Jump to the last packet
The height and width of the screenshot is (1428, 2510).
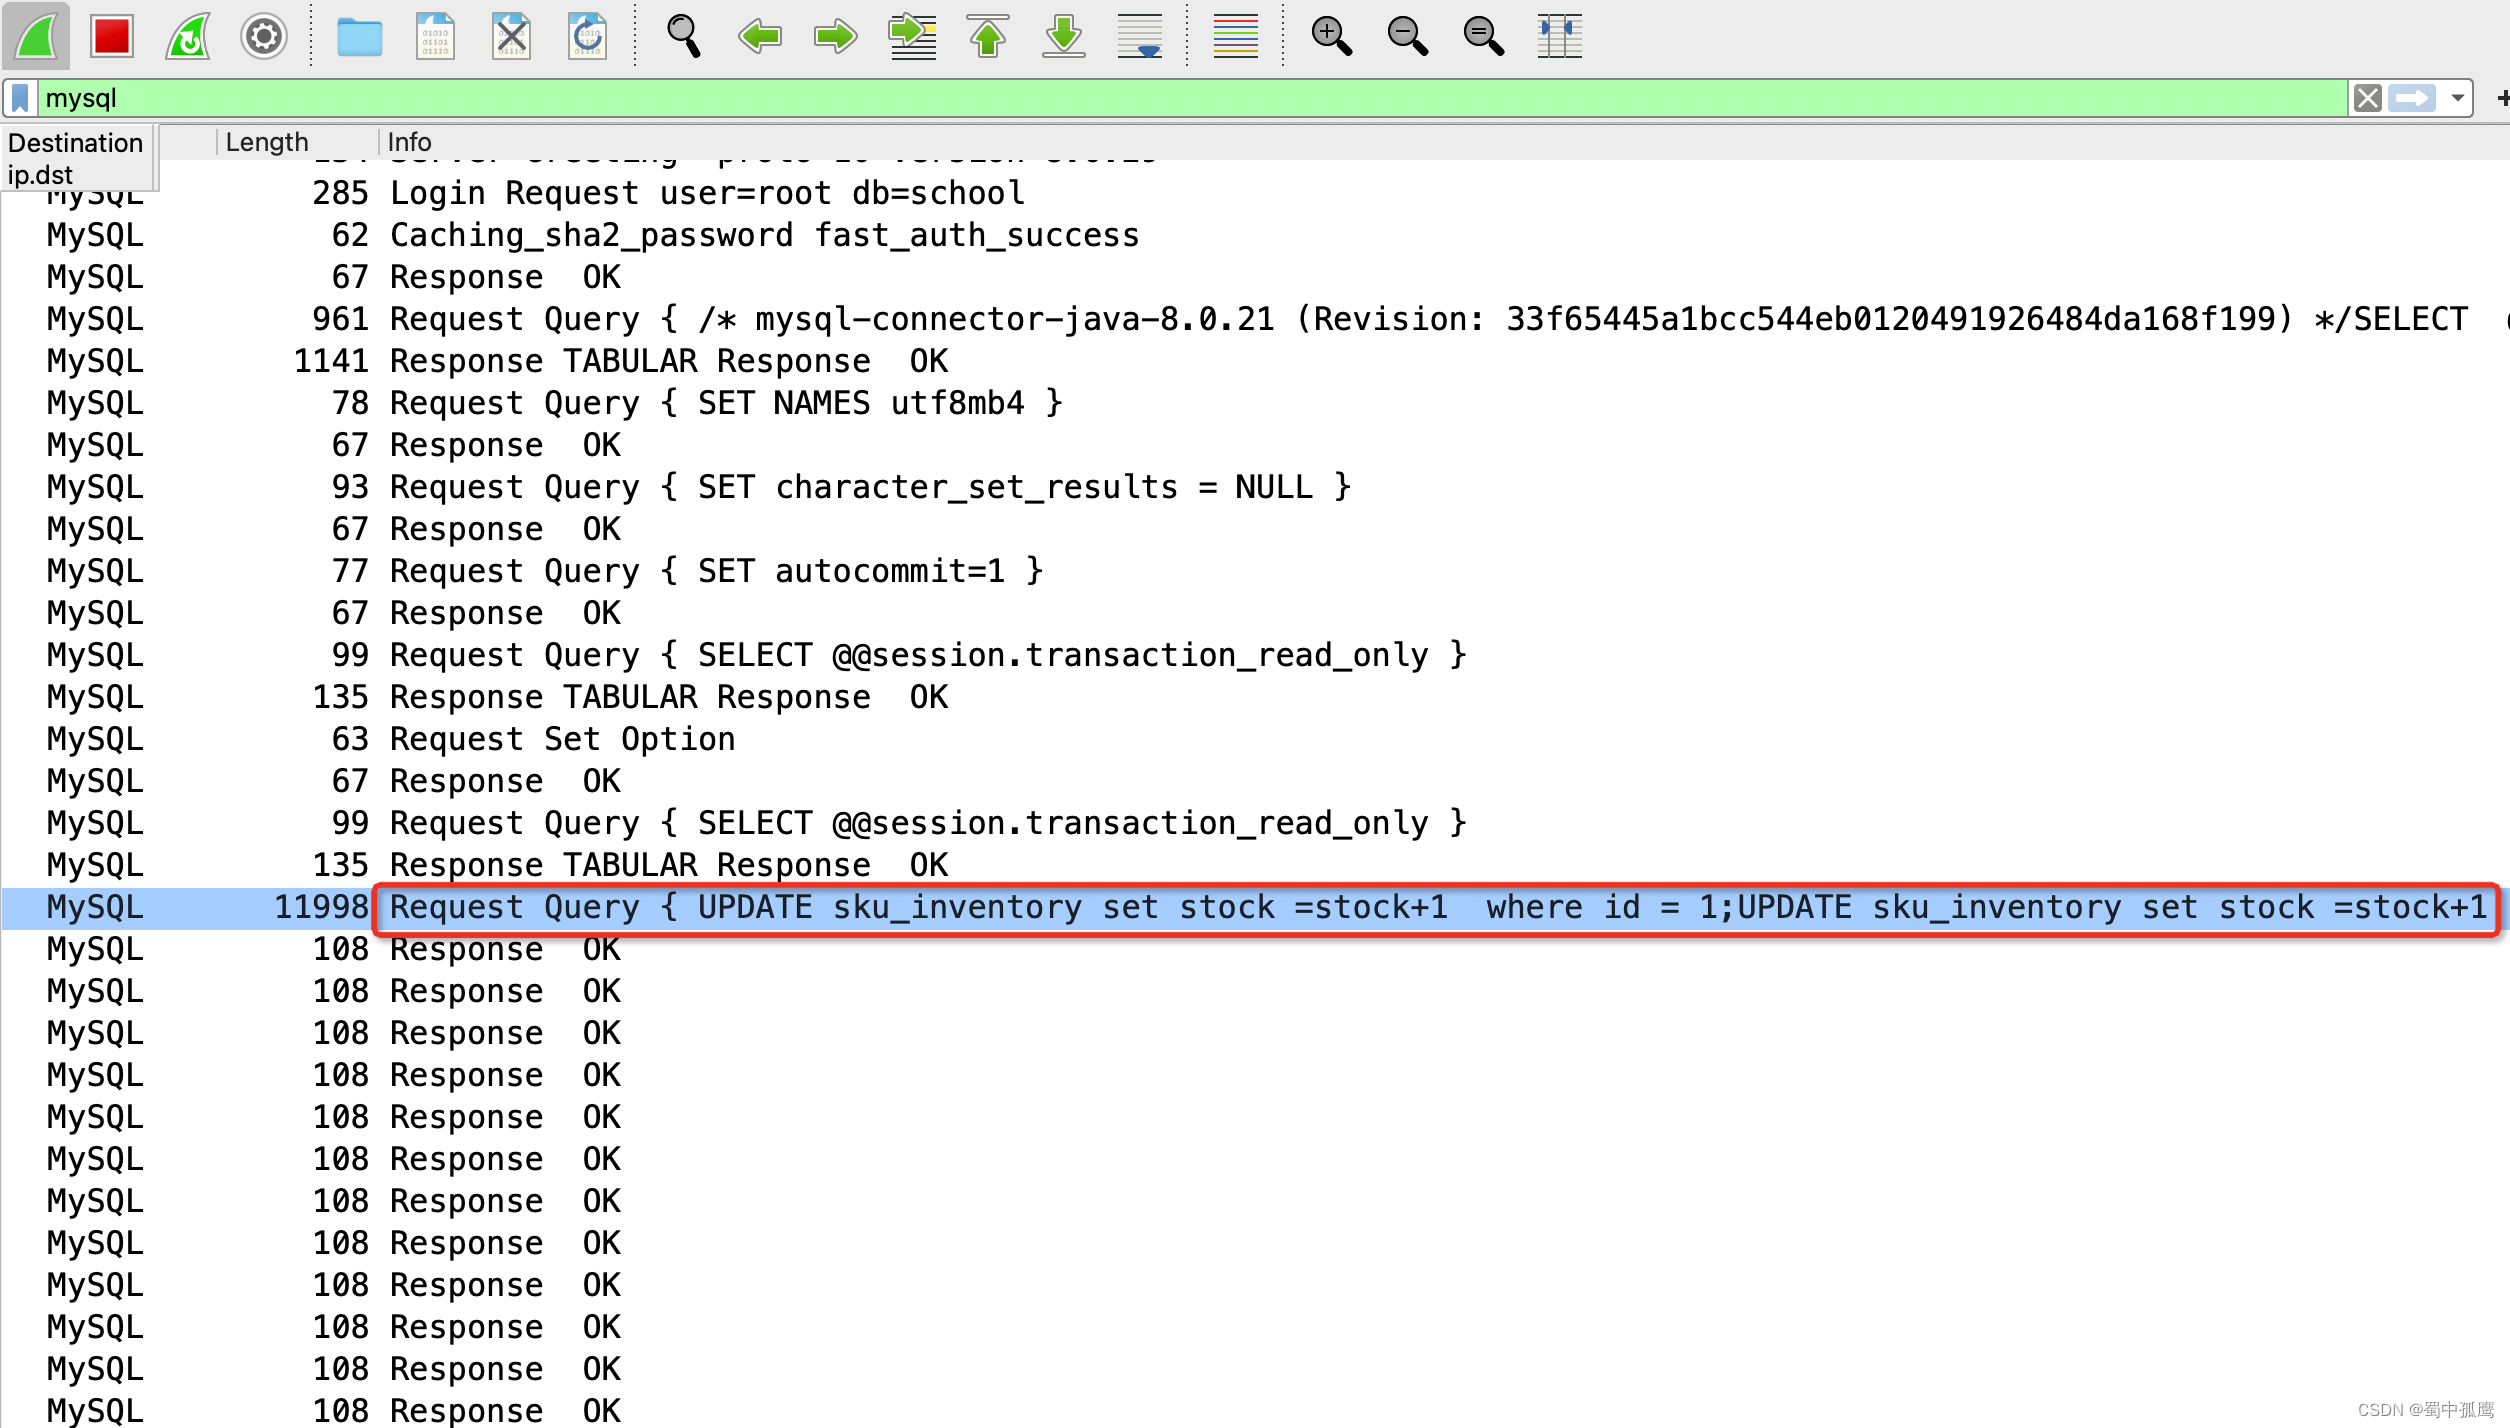1064,36
